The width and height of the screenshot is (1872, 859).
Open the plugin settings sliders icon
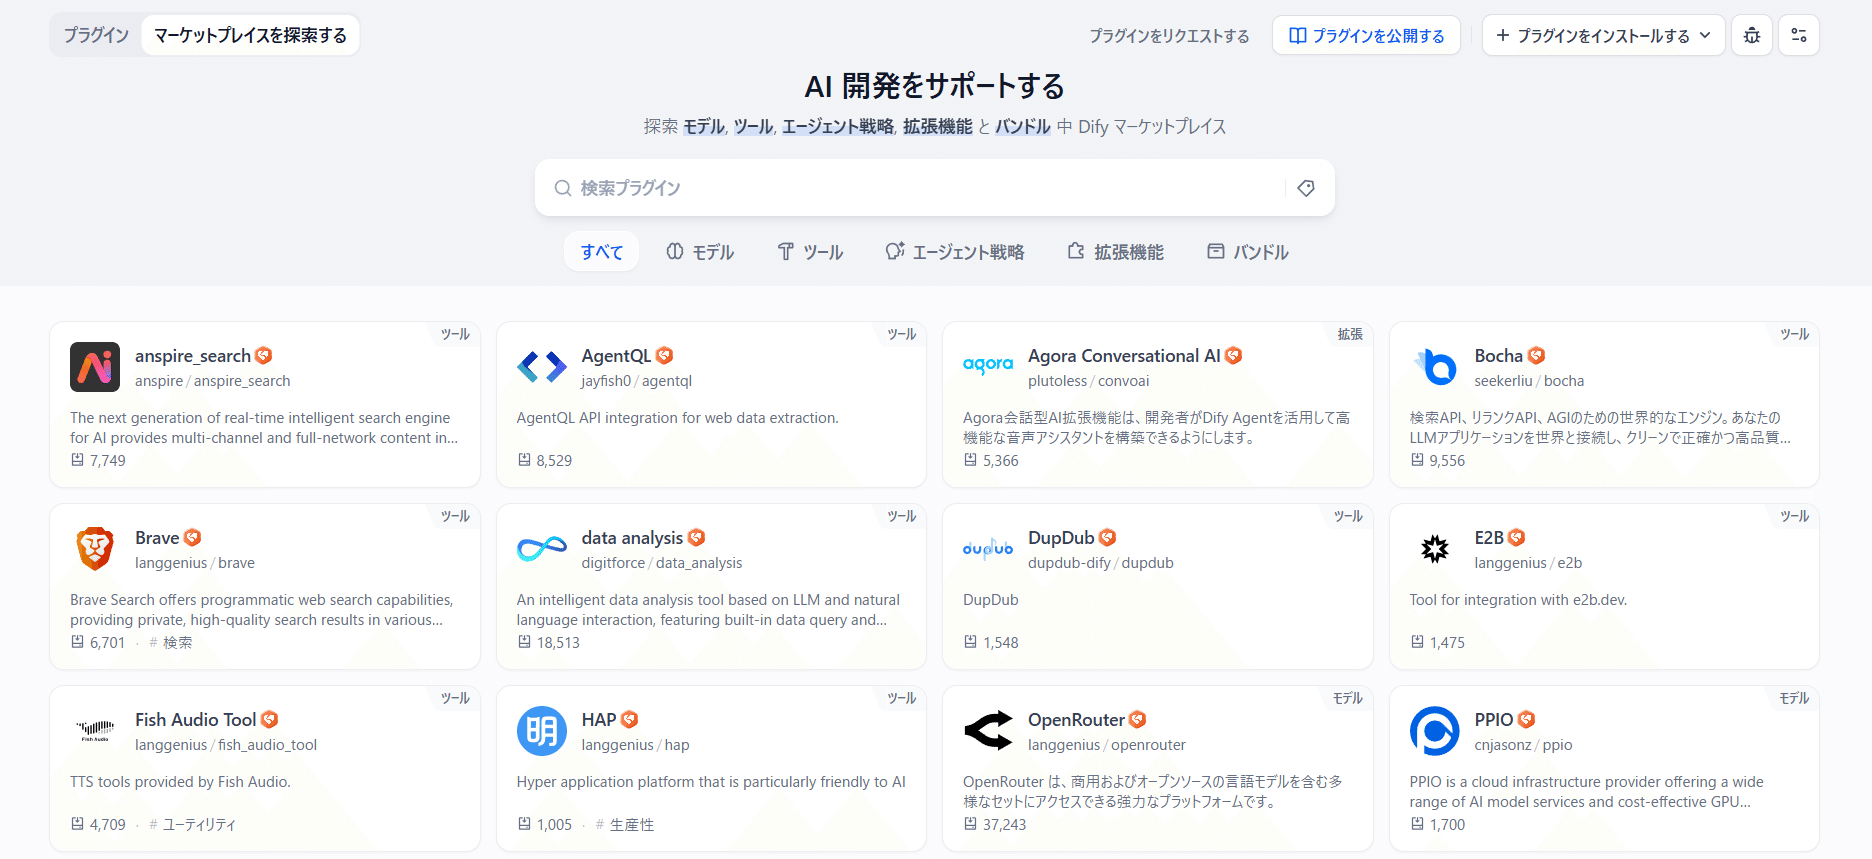pos(1799,35)
